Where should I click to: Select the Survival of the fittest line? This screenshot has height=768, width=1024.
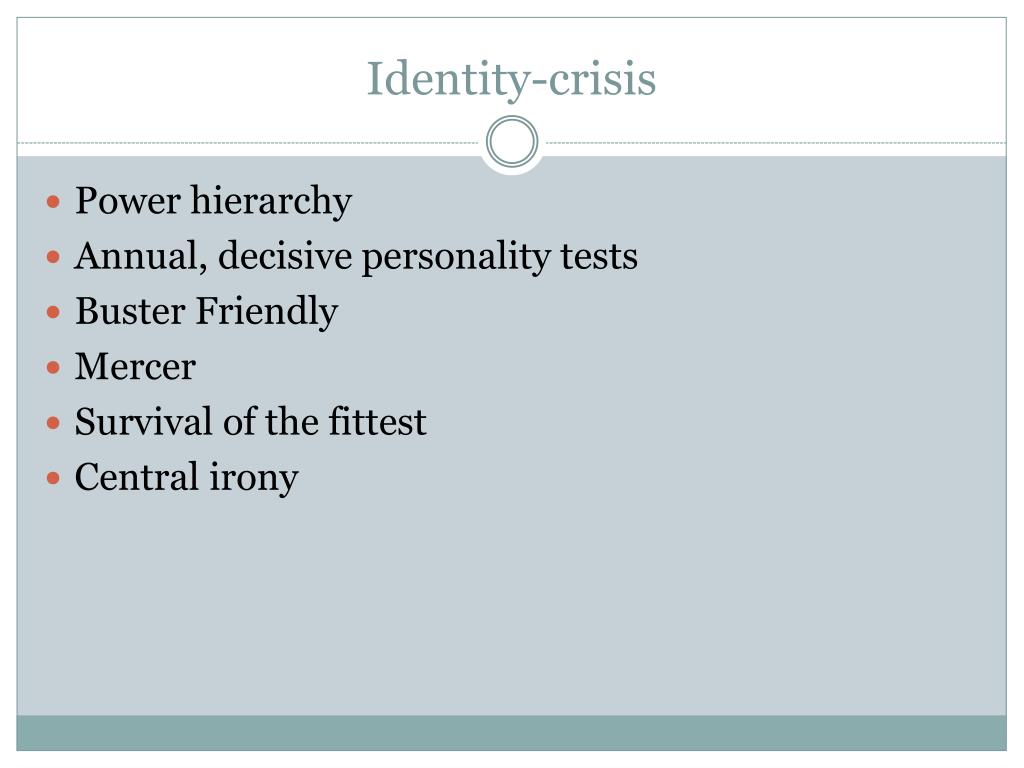(x=251, y=421)
